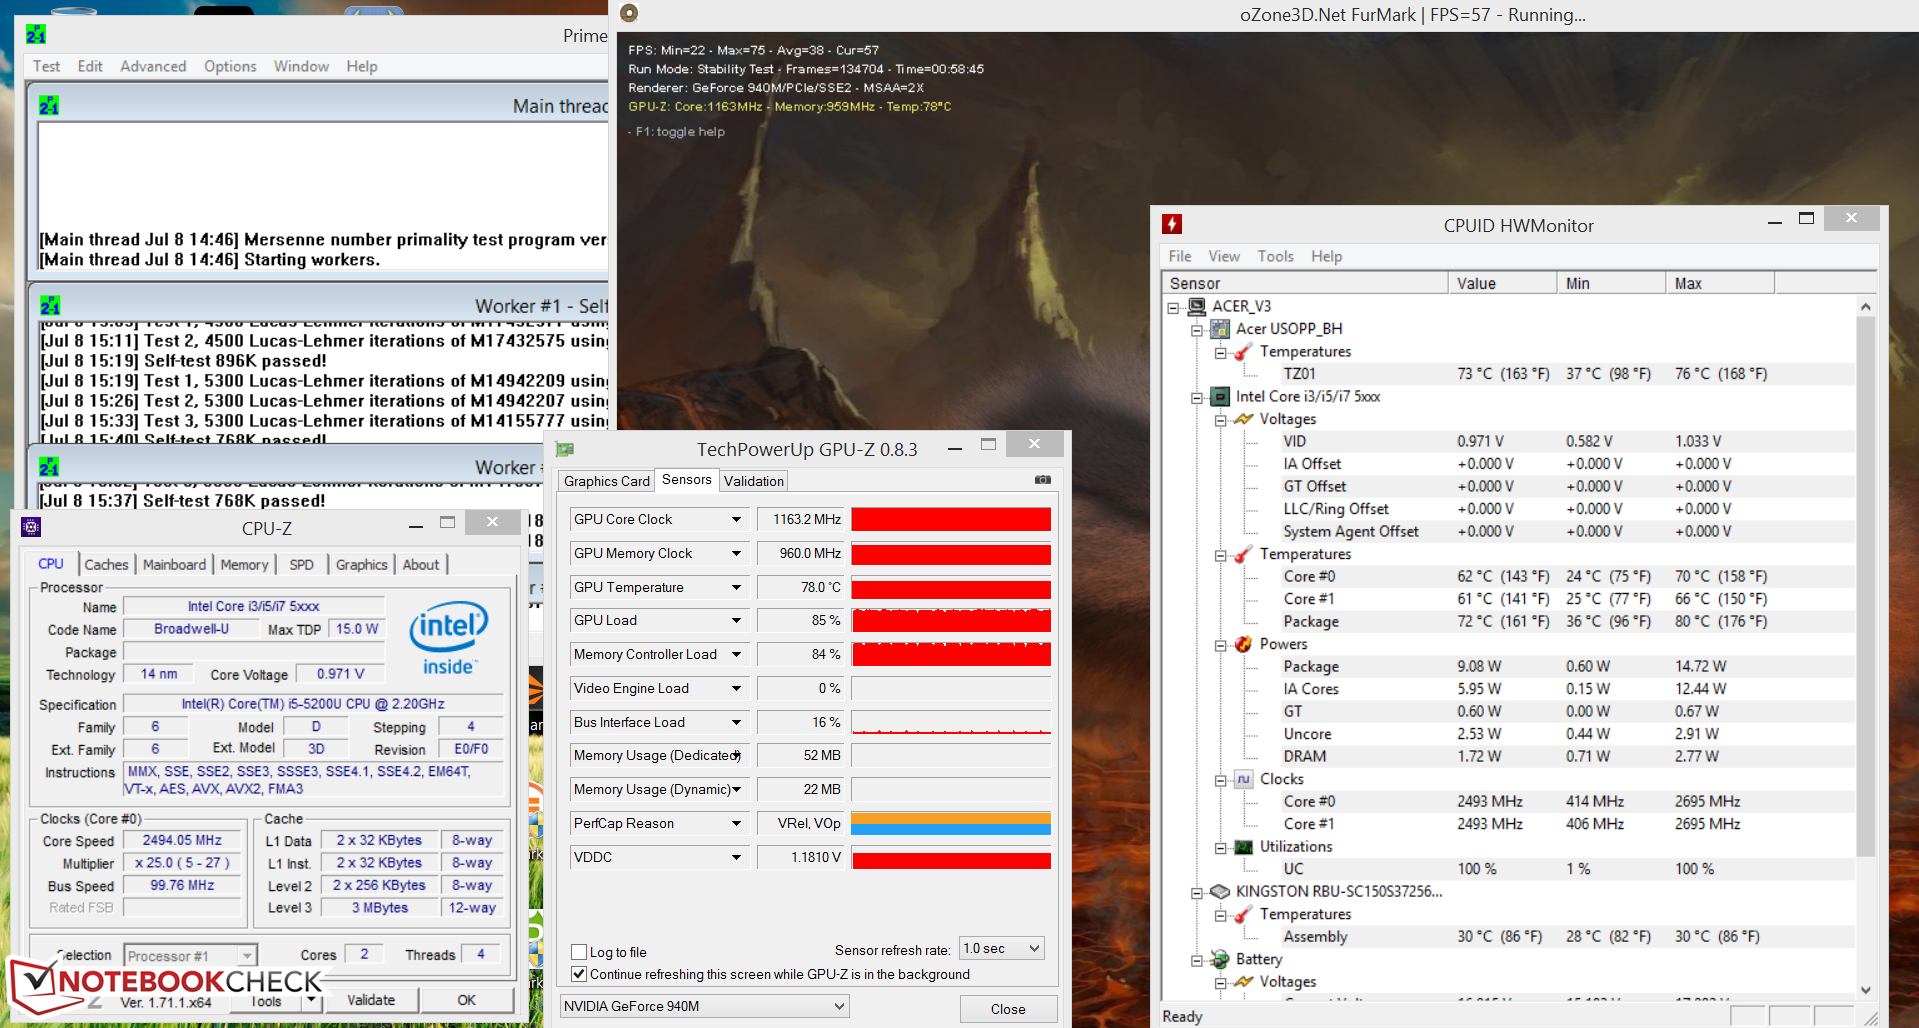
Task: Click the GPU-Z graphics card title icon
Action: pyautogui.click(x=565, y=449)
